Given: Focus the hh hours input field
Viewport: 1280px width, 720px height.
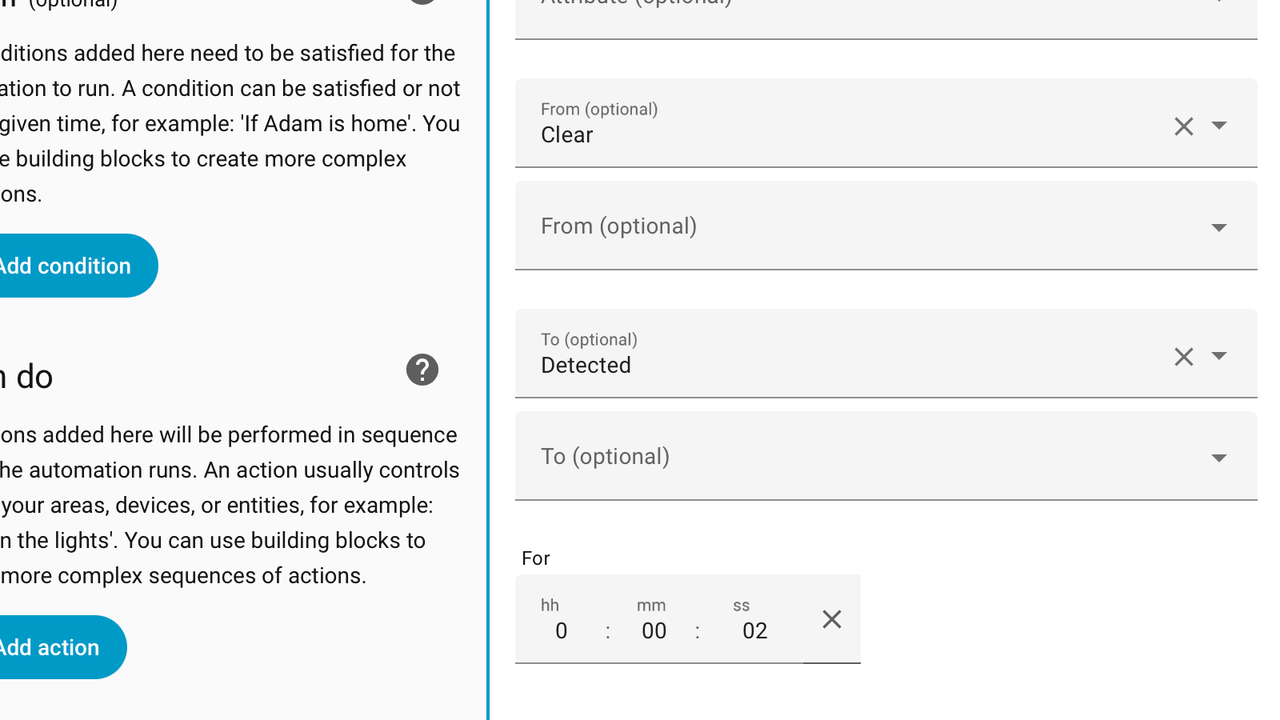Looking at the screenshot, I should coord(561,631).
